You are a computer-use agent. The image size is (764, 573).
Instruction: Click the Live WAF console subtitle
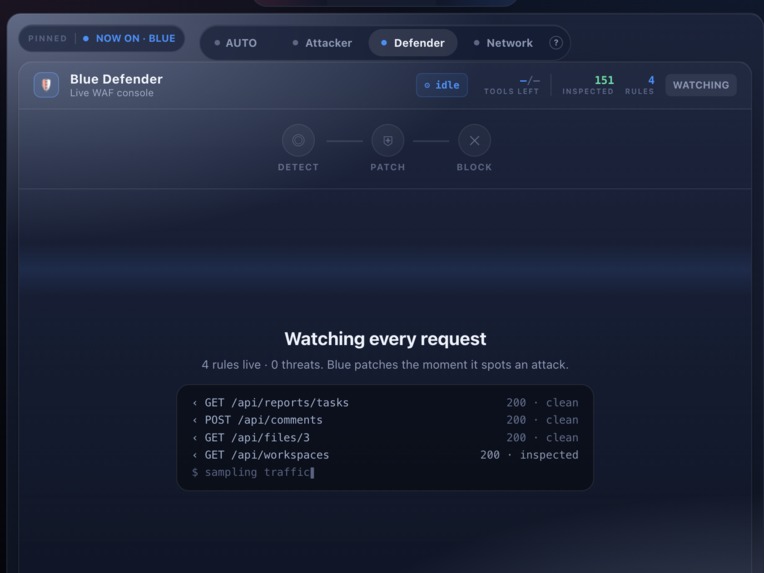click(x=112, y=93)
